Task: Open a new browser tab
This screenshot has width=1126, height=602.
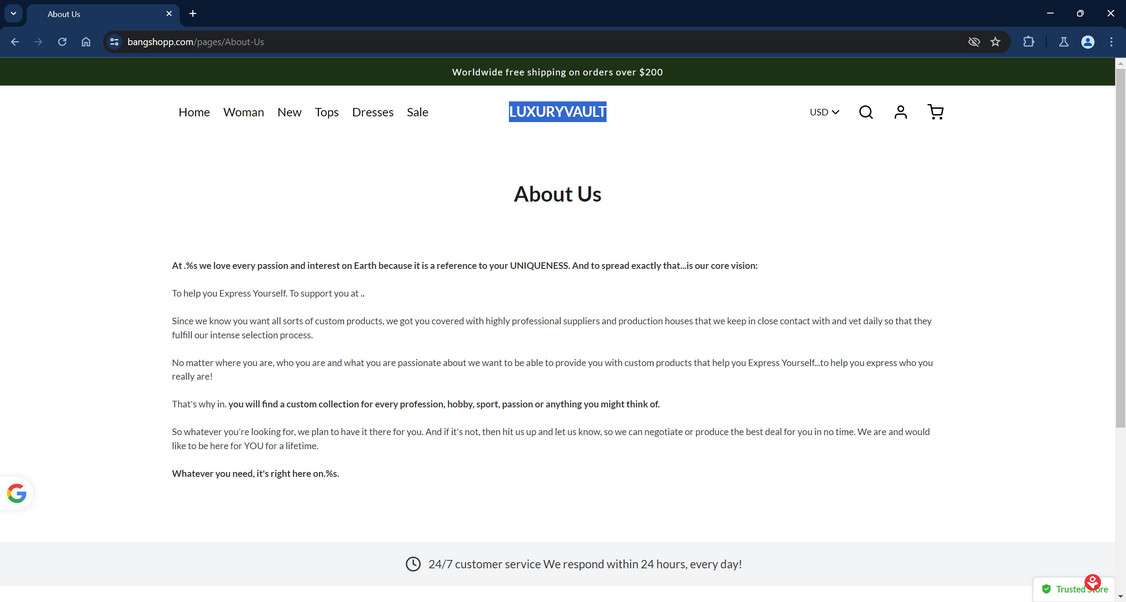Action: click(192, 14)
